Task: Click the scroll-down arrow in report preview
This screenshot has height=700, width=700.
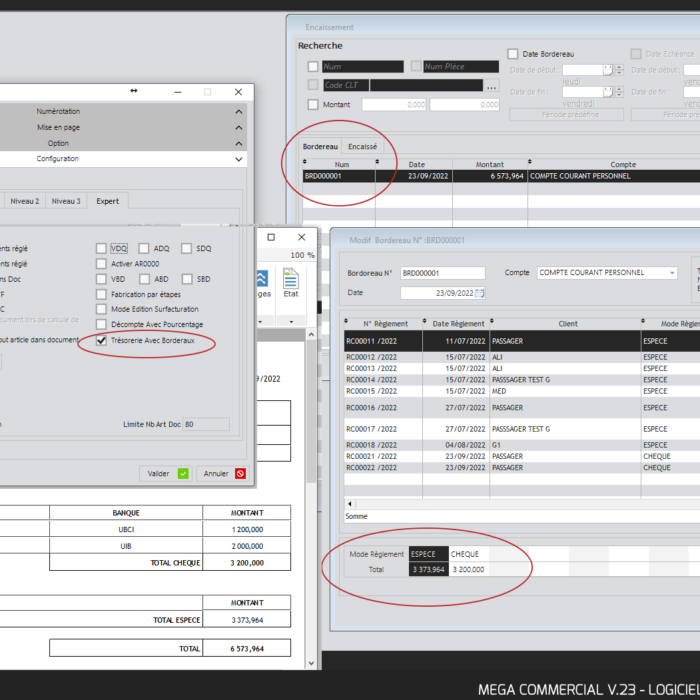Action: click(x=312, y=663)
